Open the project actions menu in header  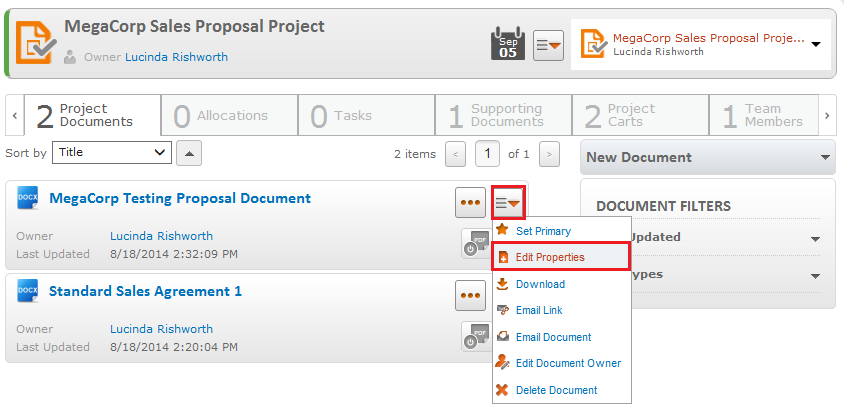[x=548, y=45]
